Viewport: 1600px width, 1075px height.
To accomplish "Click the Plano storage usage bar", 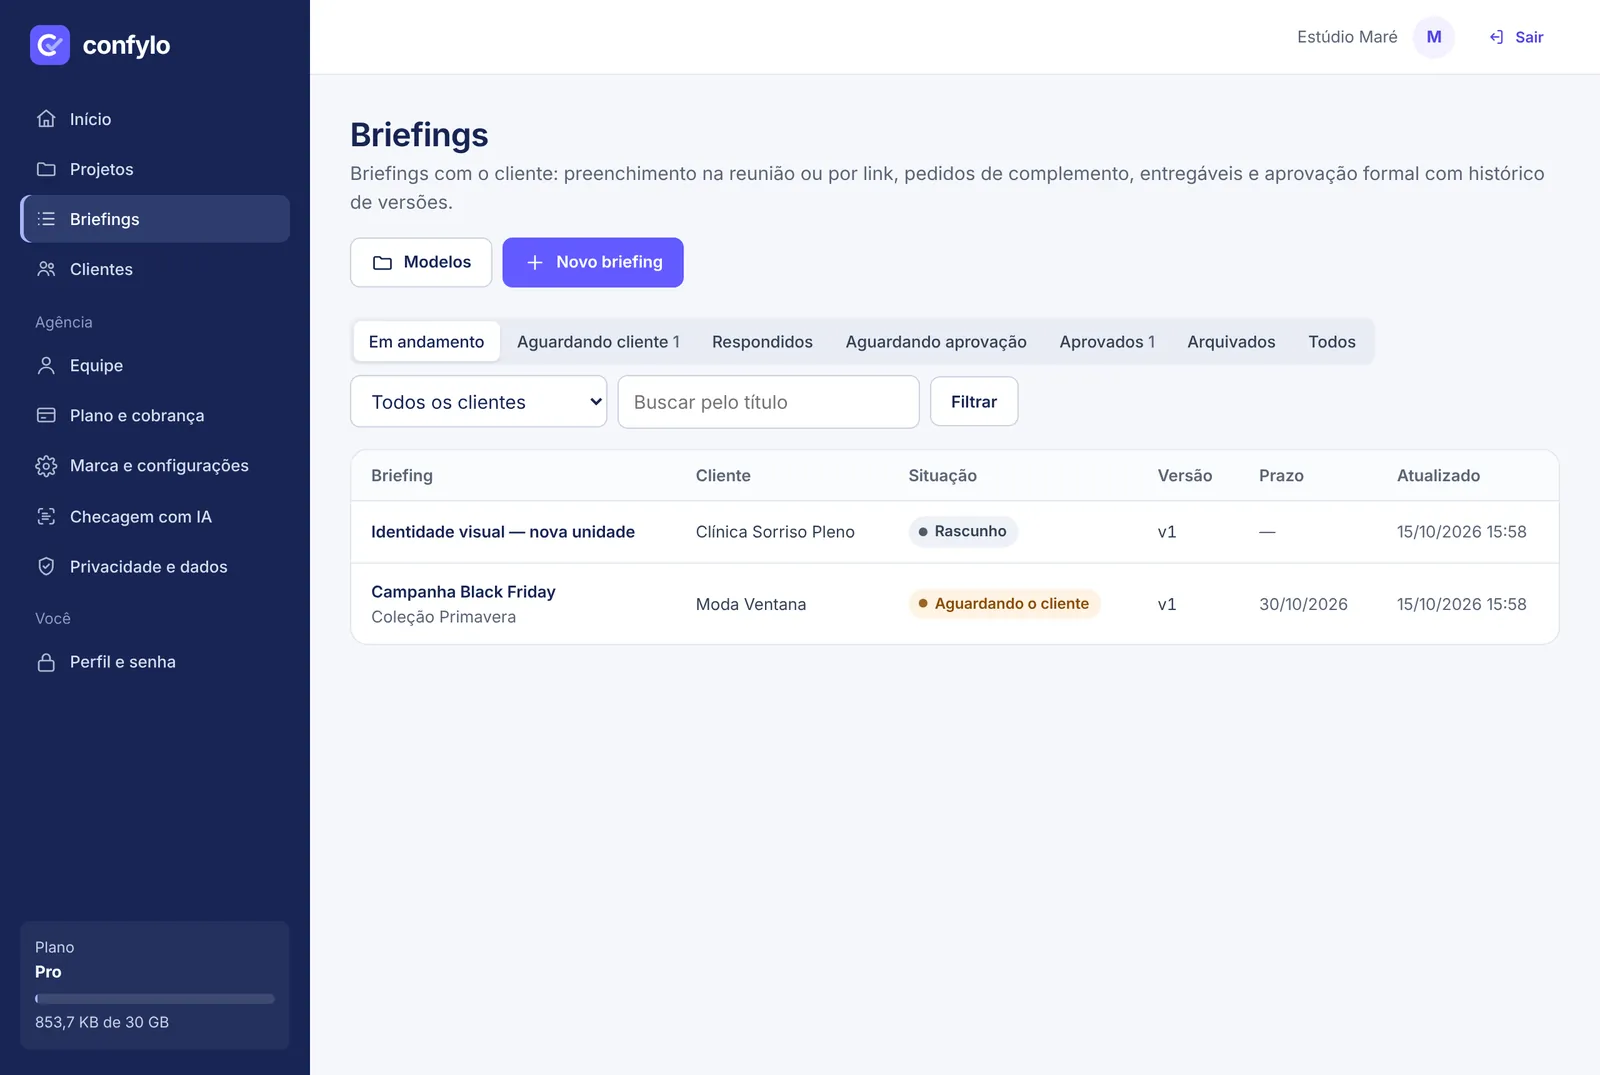I will tap(155, 999).
